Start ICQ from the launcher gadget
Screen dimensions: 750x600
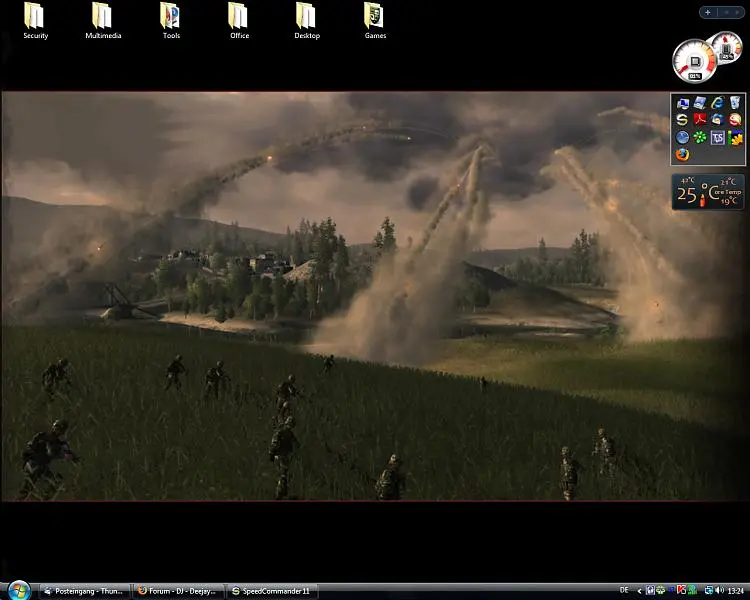700,137
